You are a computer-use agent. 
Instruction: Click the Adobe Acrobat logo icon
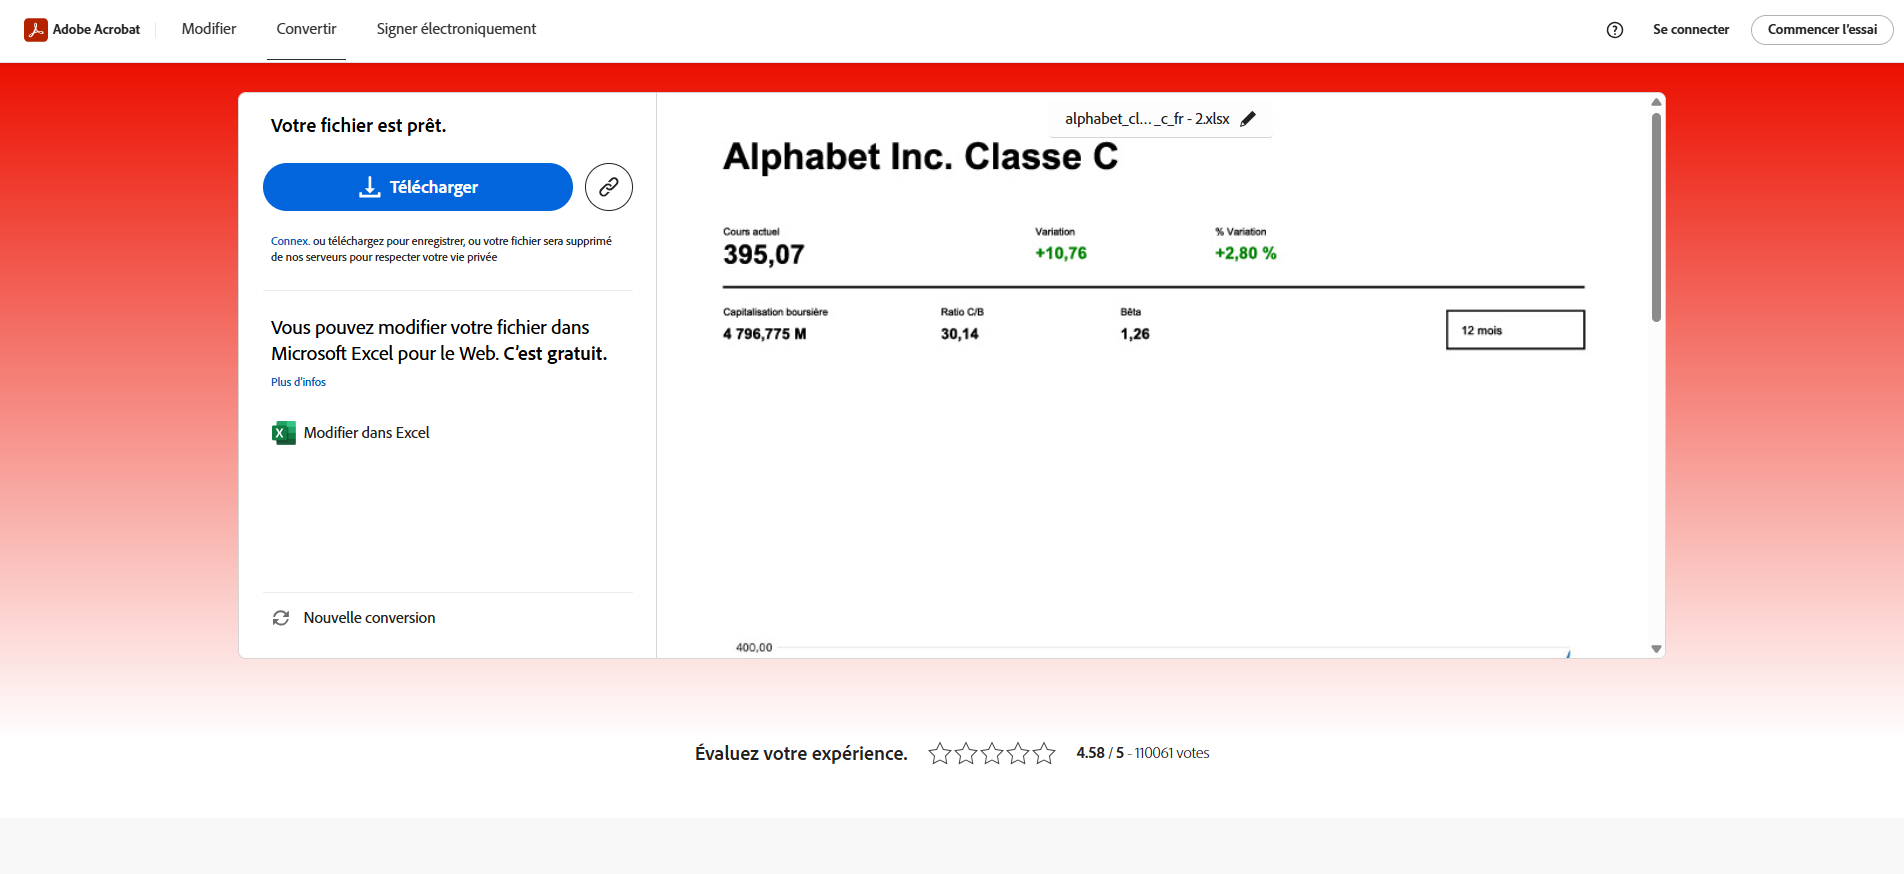click(36, 30)
